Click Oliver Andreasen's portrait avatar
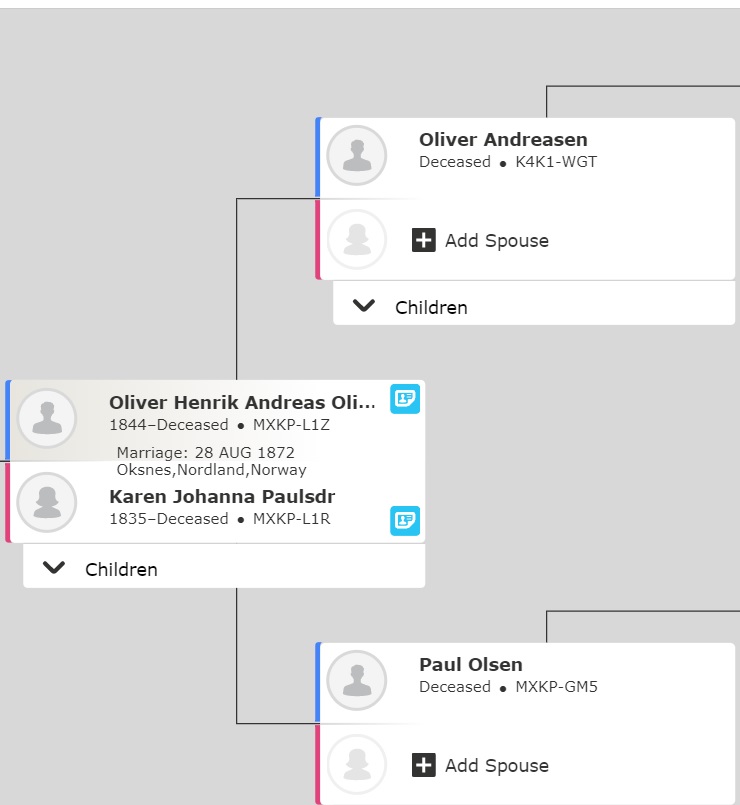 (356, 155)
